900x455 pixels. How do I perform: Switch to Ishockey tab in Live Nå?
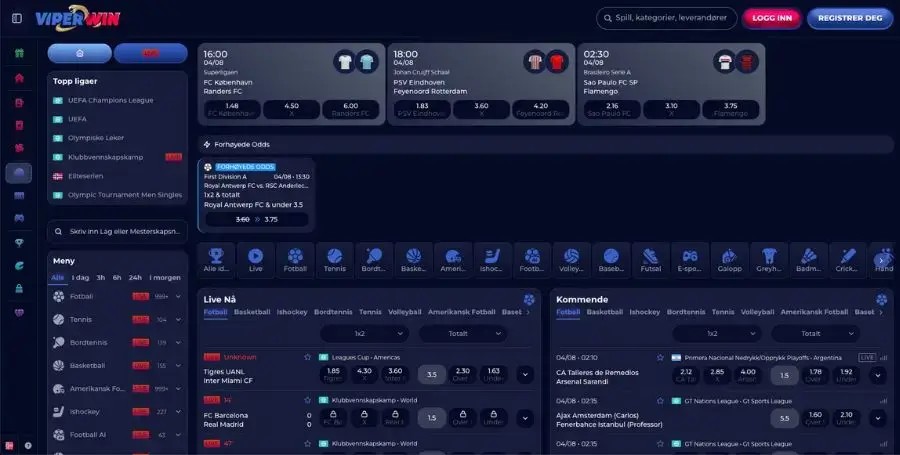[x=292, y=312]
